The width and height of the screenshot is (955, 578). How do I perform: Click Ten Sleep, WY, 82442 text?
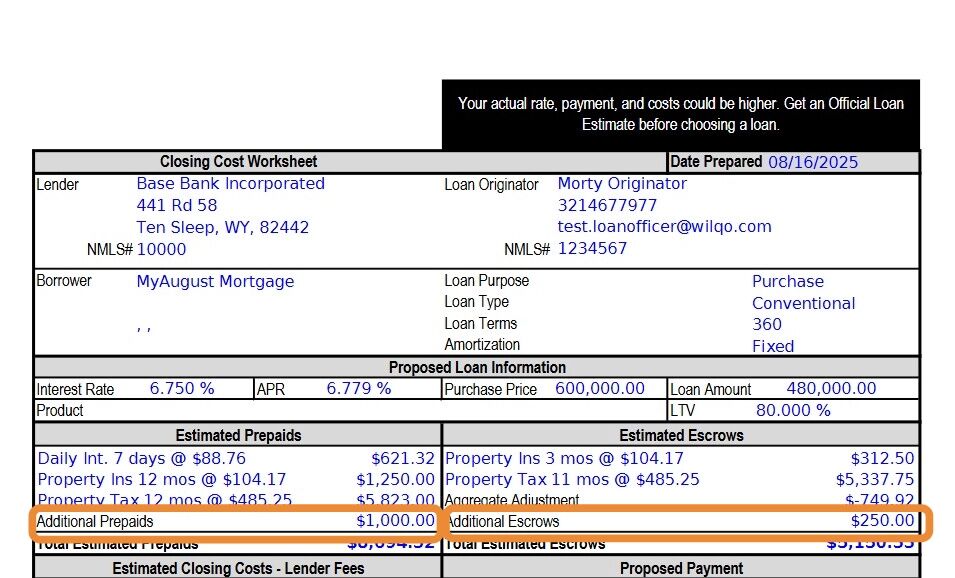222,227
